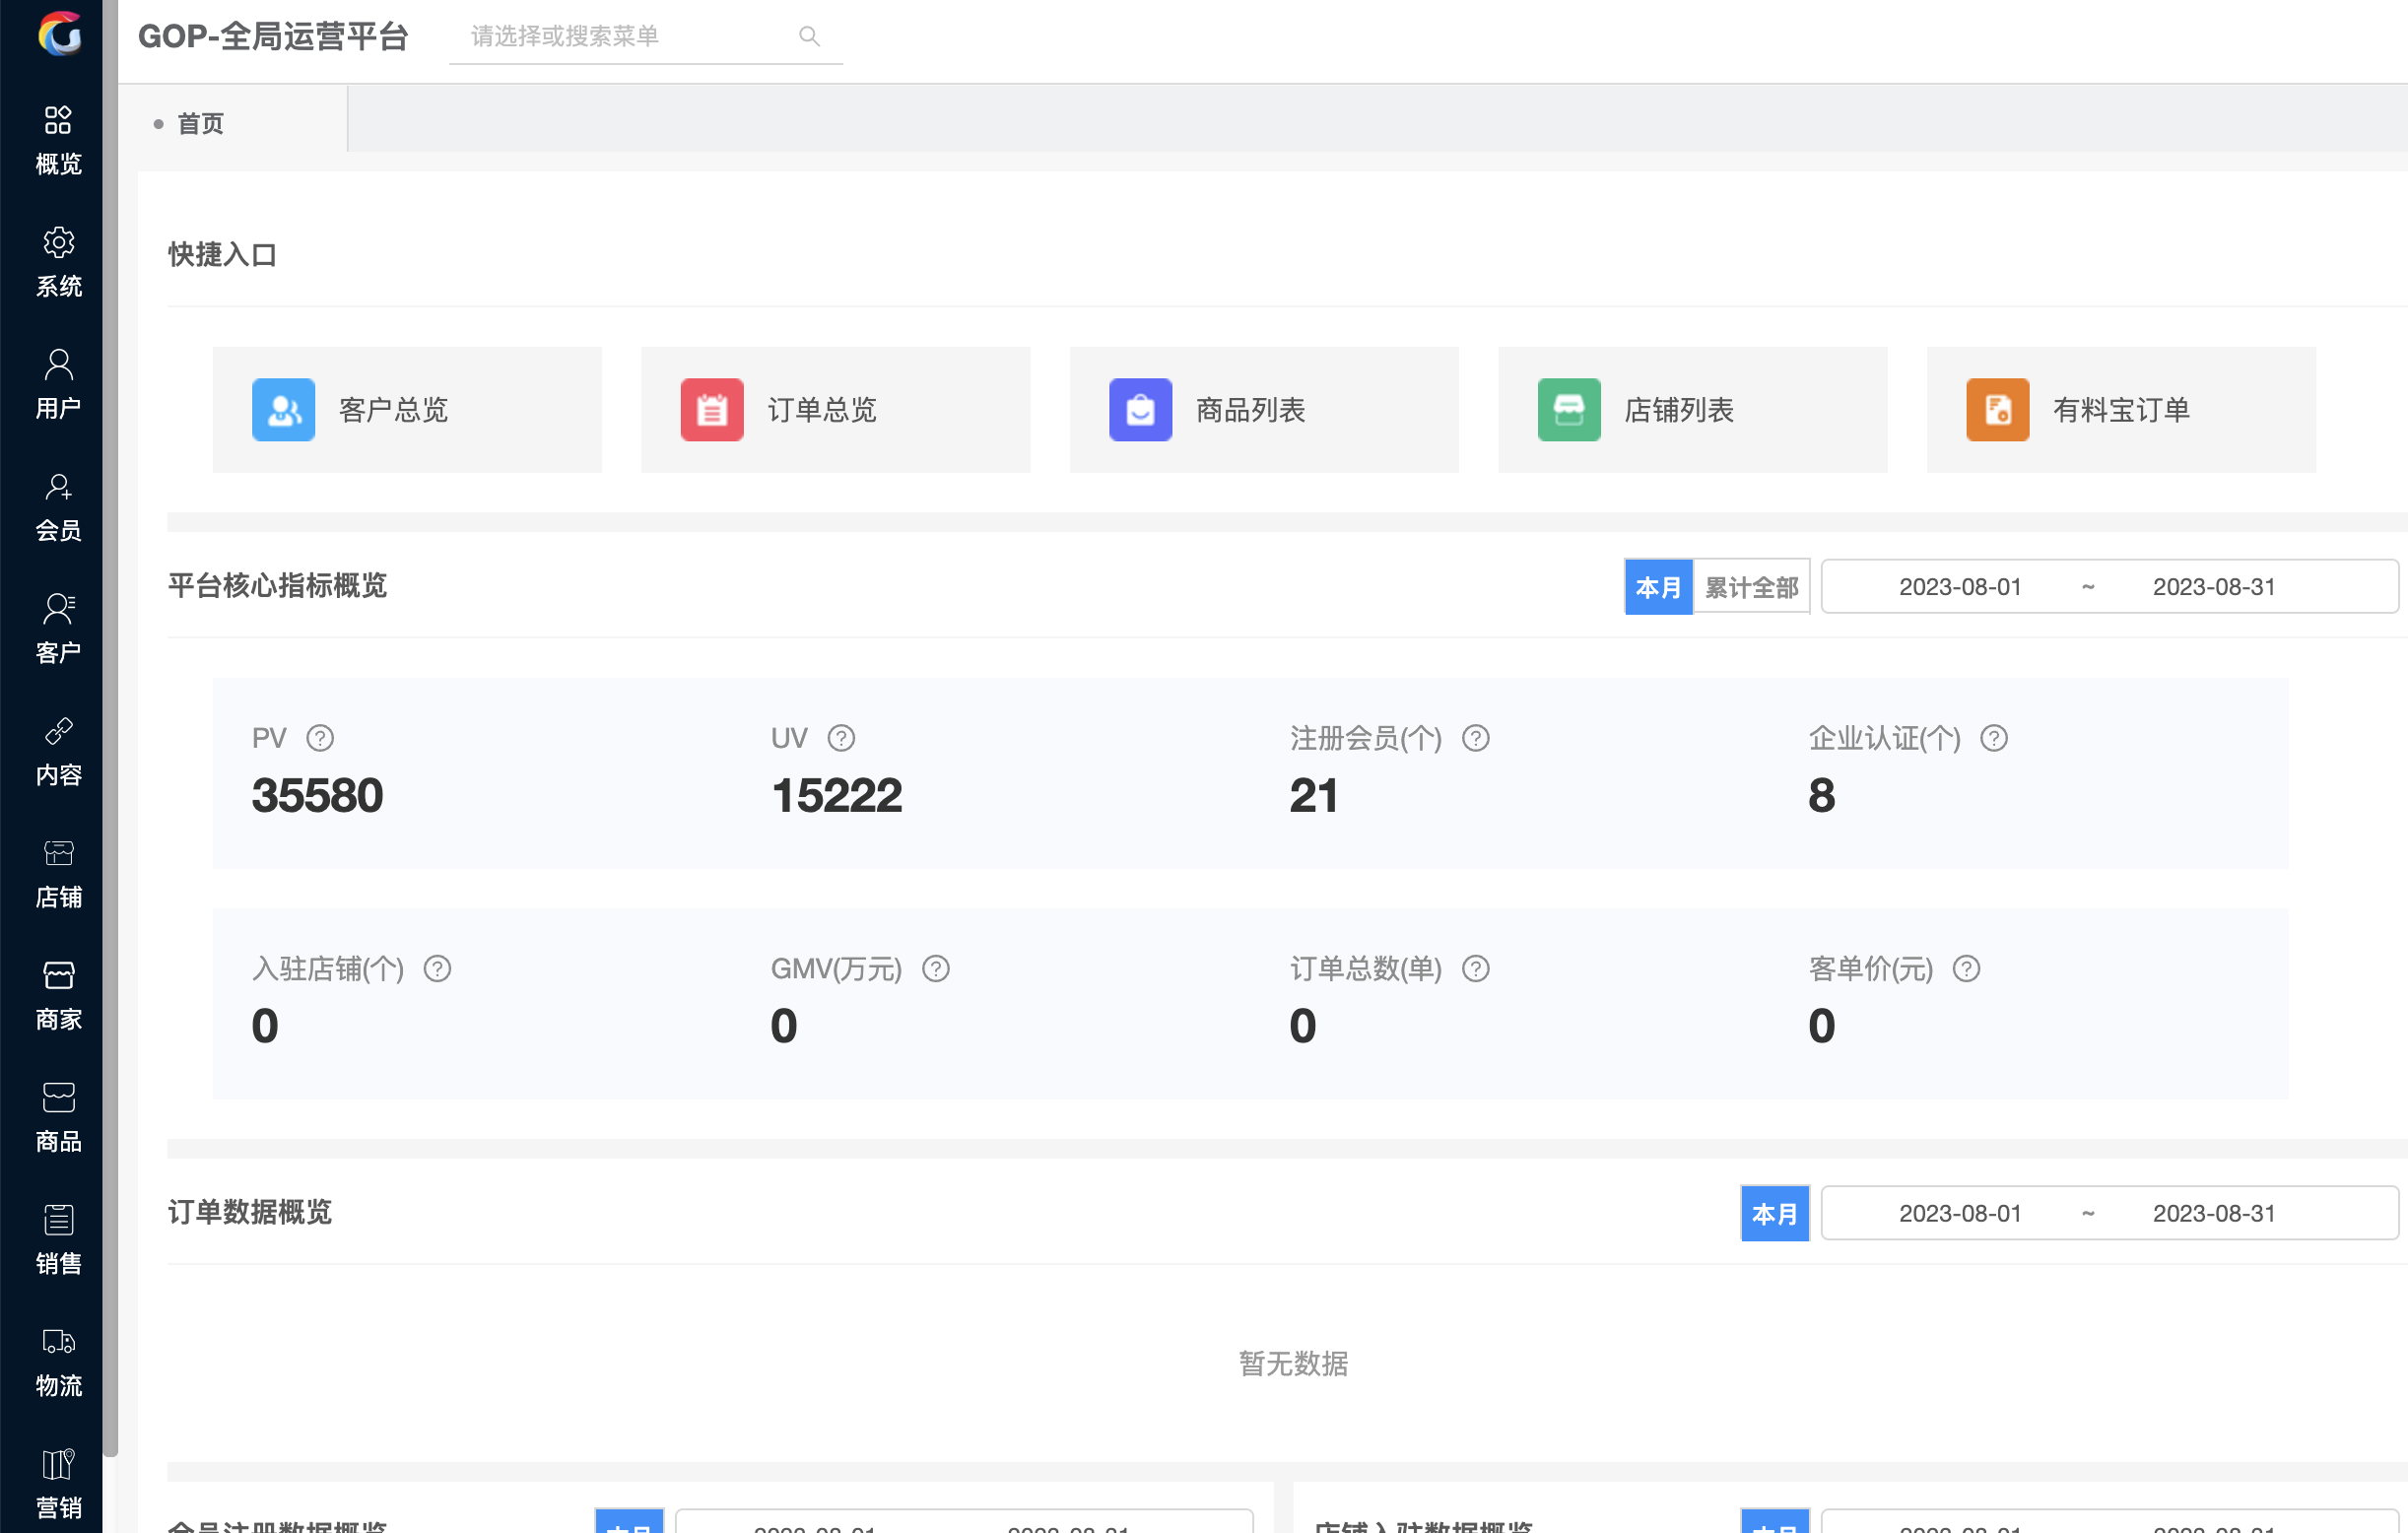Open the 商家 merchant sidebar item

pyautogui.click(x=58, y=996)
